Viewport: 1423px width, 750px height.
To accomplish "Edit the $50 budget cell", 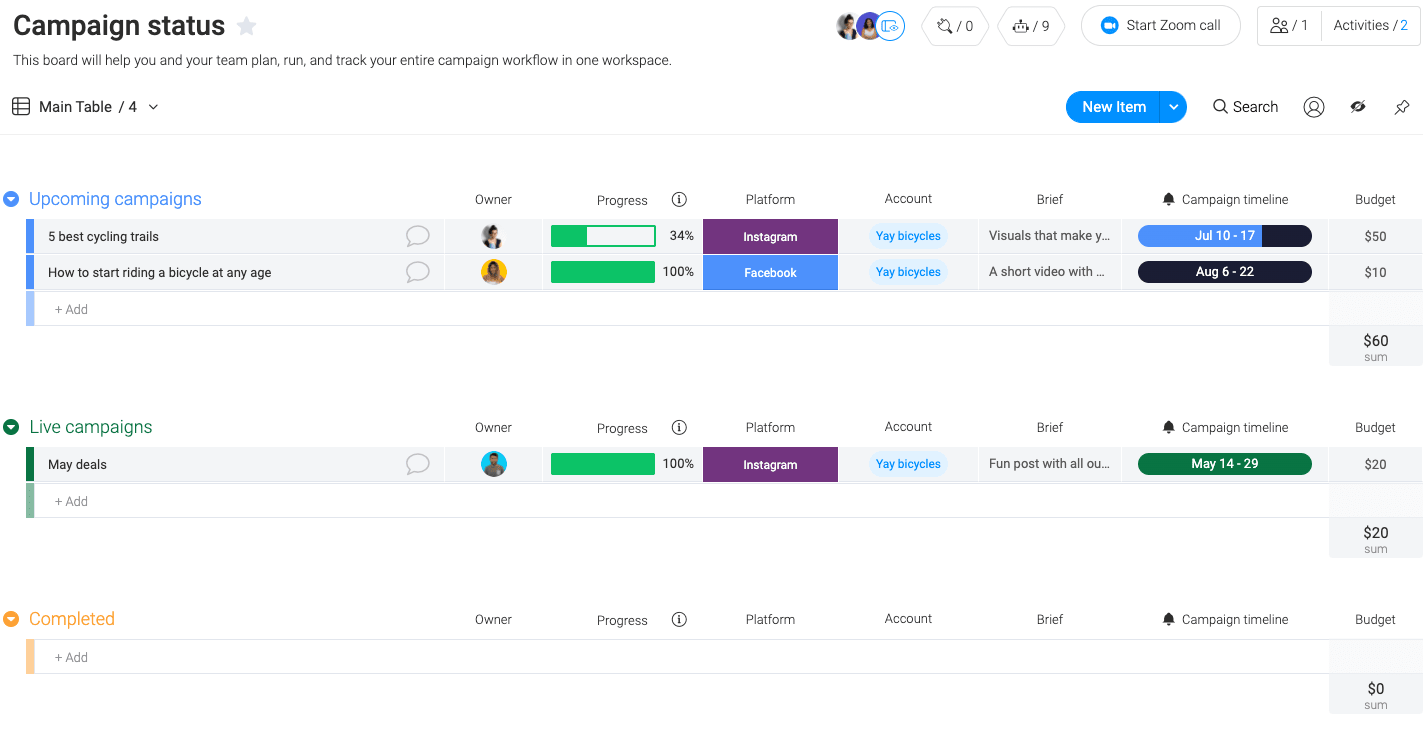I will 1375,236.
